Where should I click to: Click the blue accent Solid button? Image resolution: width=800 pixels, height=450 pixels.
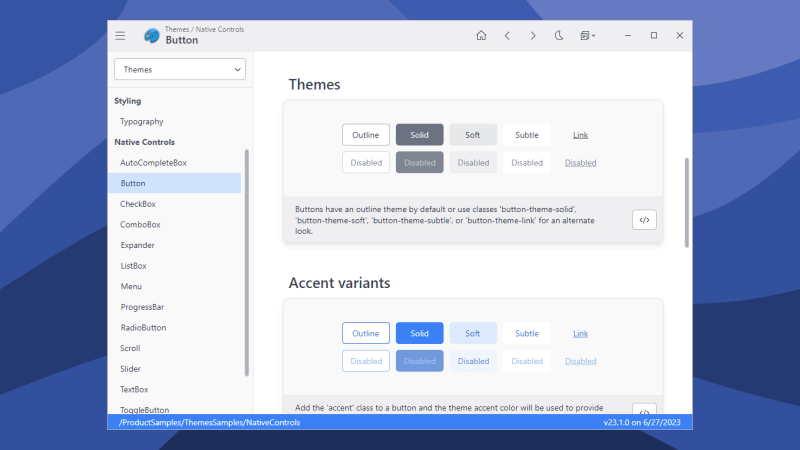point(419,333)
